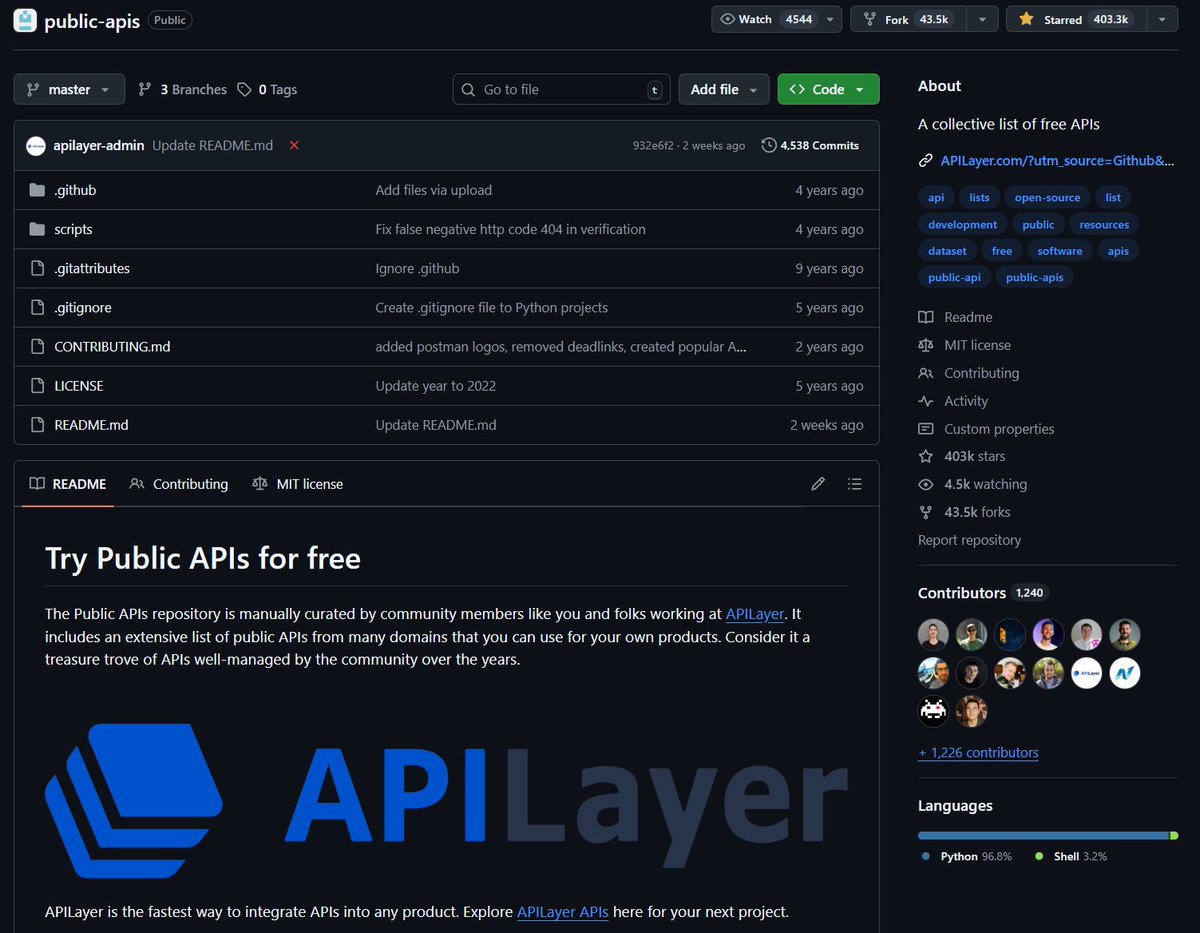Open the star lists dropdown arrow
The height and width of the screenshot is (933, 1200).
[1161, 19]
